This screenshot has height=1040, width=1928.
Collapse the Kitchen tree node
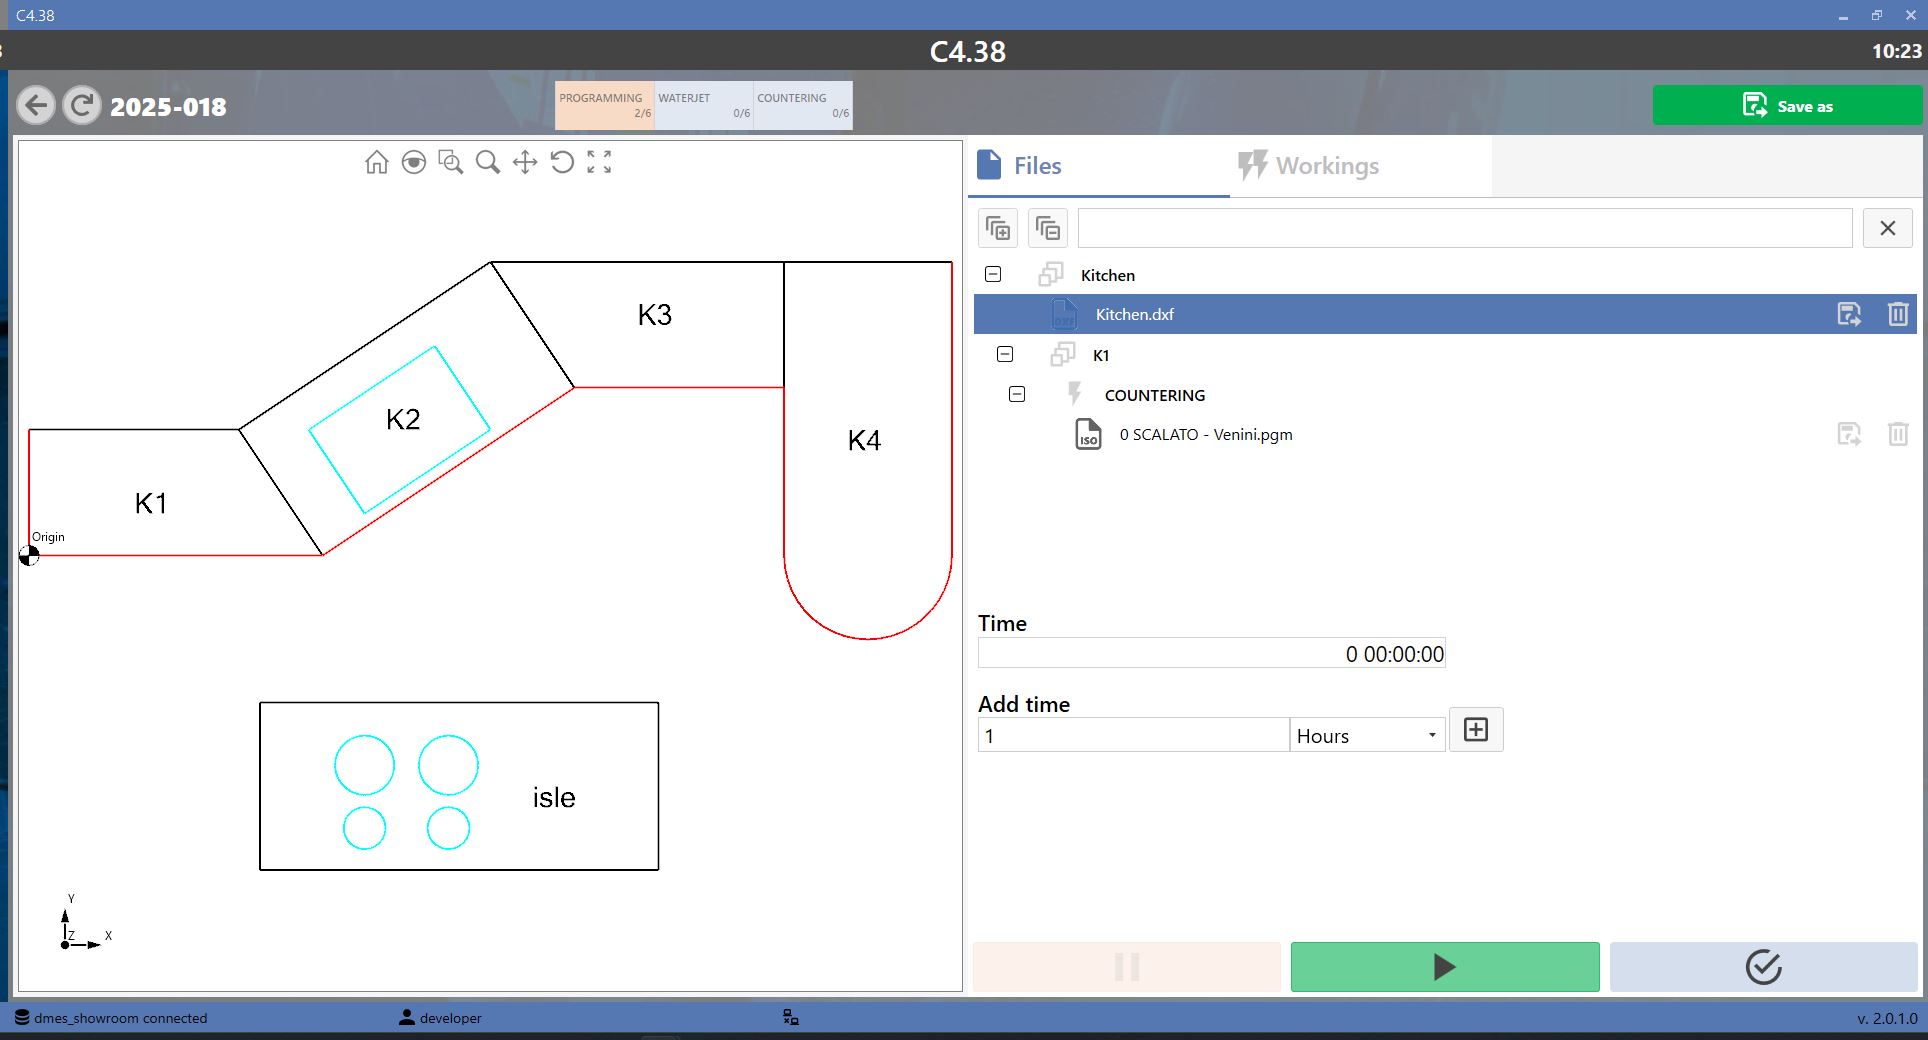(x=993, y=274)
